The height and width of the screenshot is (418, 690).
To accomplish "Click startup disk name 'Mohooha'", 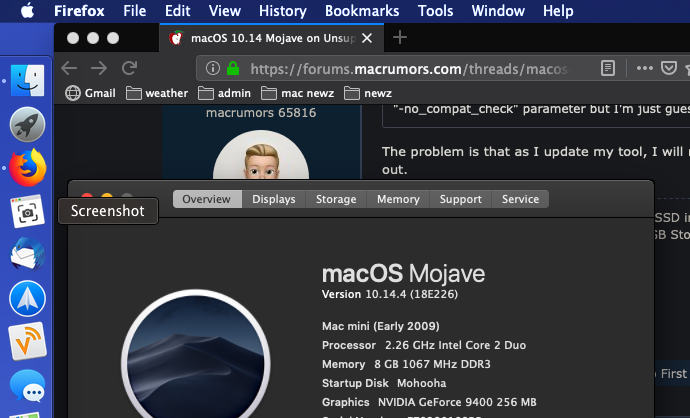I will 422,383.
